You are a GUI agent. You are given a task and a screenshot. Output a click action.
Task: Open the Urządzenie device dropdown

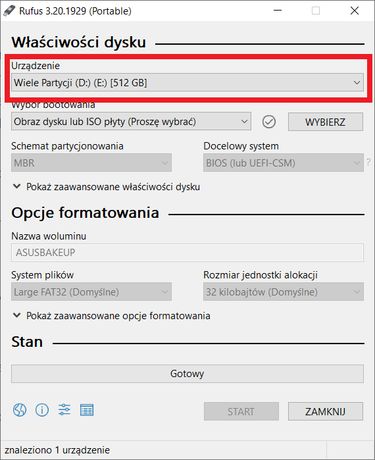point(187,82)
